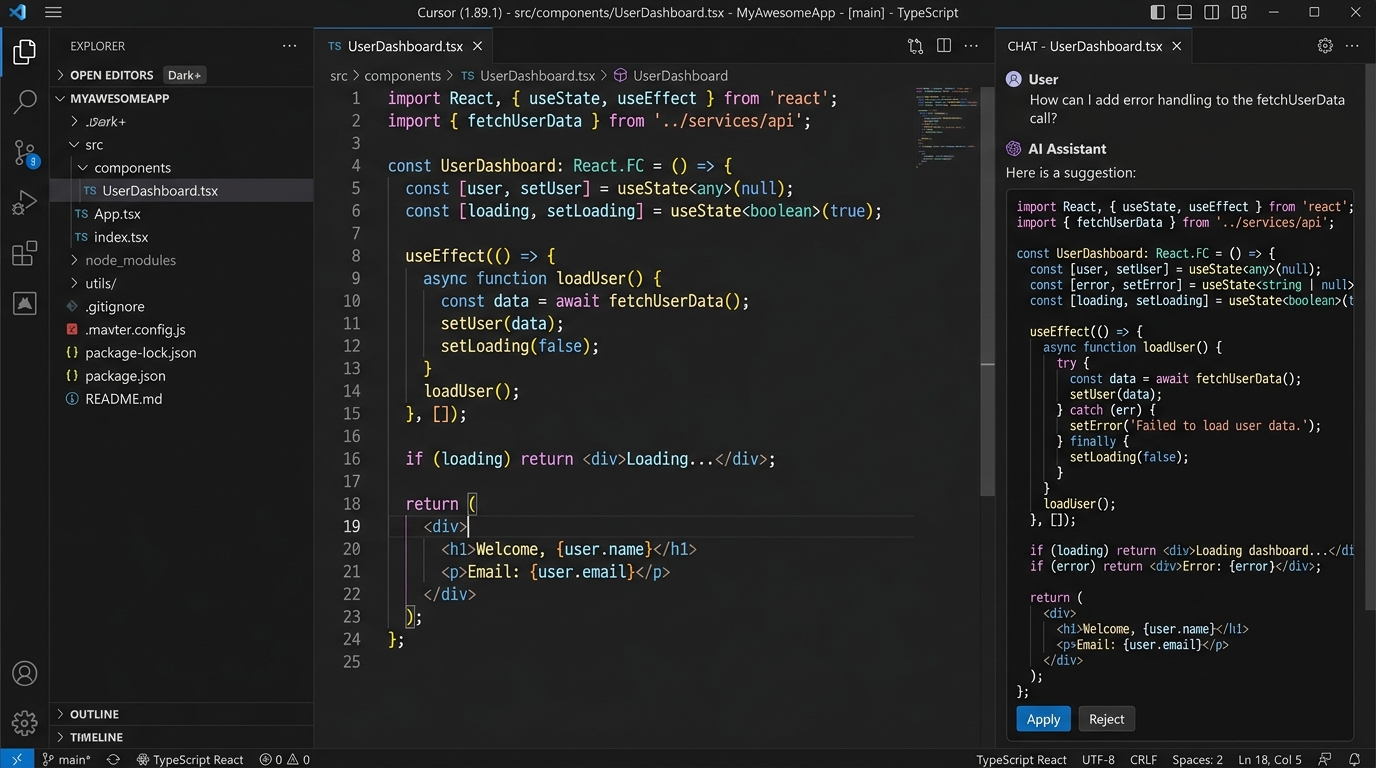Toggle the bottom panel layout button
The width and height of the screenshot is (1376, 768).
[1185, 13]
